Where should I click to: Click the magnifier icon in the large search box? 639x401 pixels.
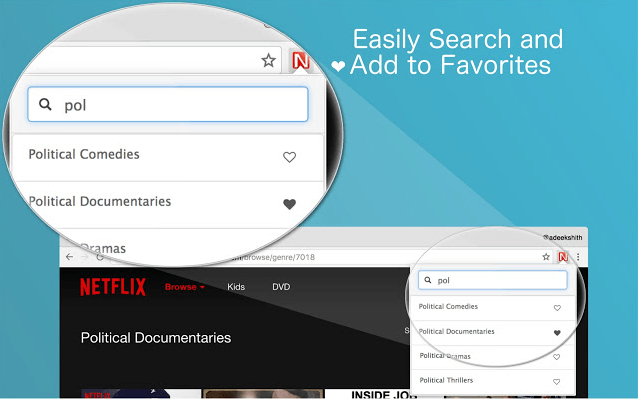[45, 104]
